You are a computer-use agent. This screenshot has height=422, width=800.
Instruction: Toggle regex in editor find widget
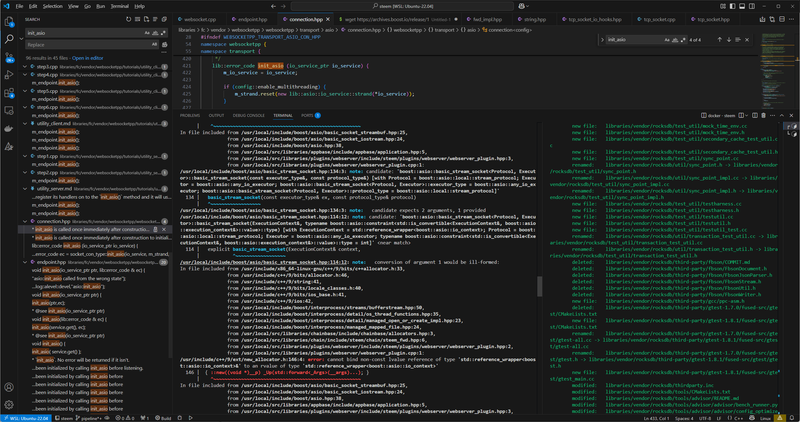(683, 39)
